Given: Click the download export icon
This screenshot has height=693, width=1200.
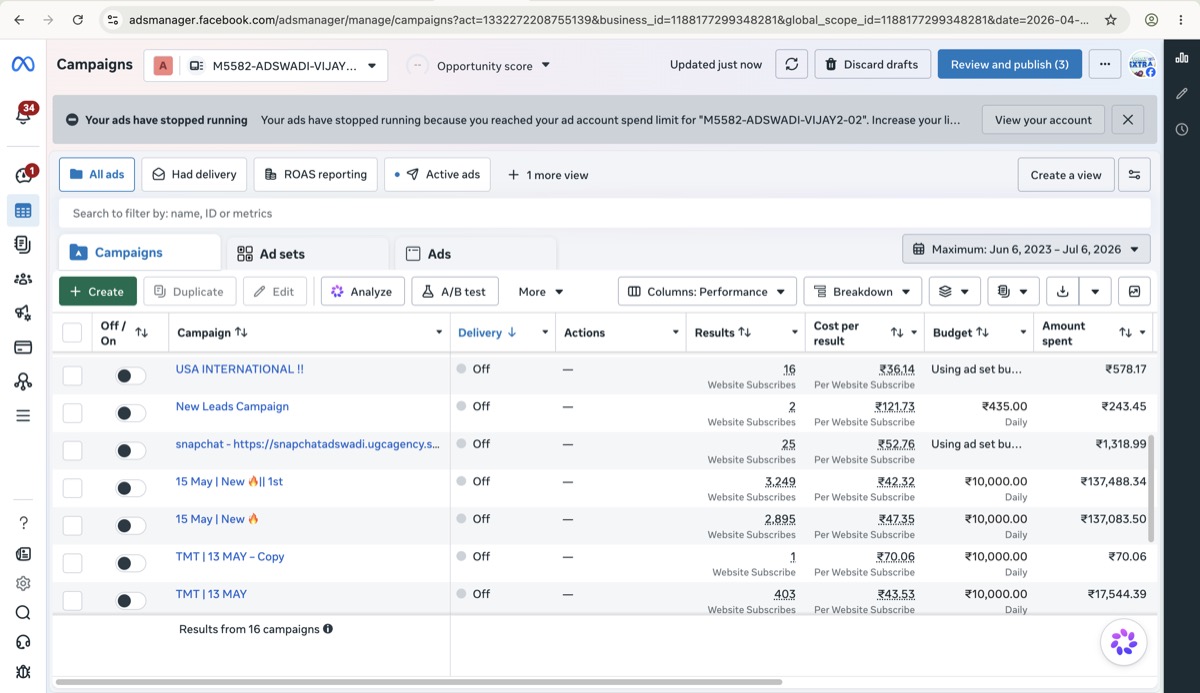Looking at the screenshot, I should point(1062,292).
